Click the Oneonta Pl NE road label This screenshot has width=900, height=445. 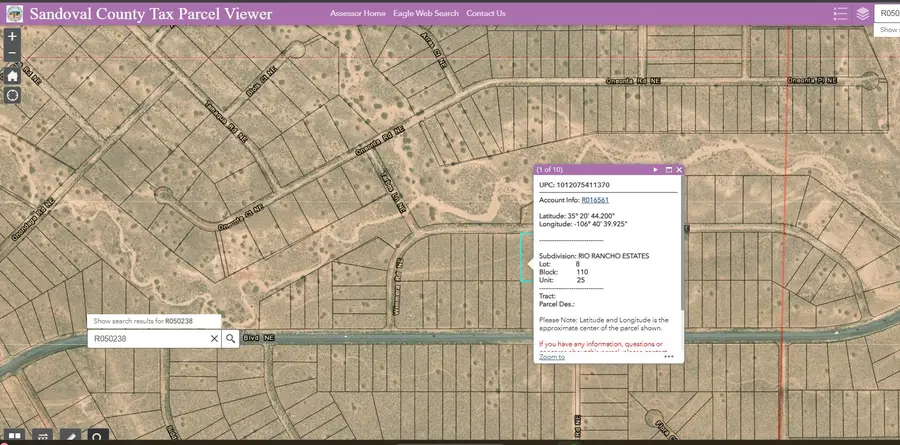click(x=812, y=80)
